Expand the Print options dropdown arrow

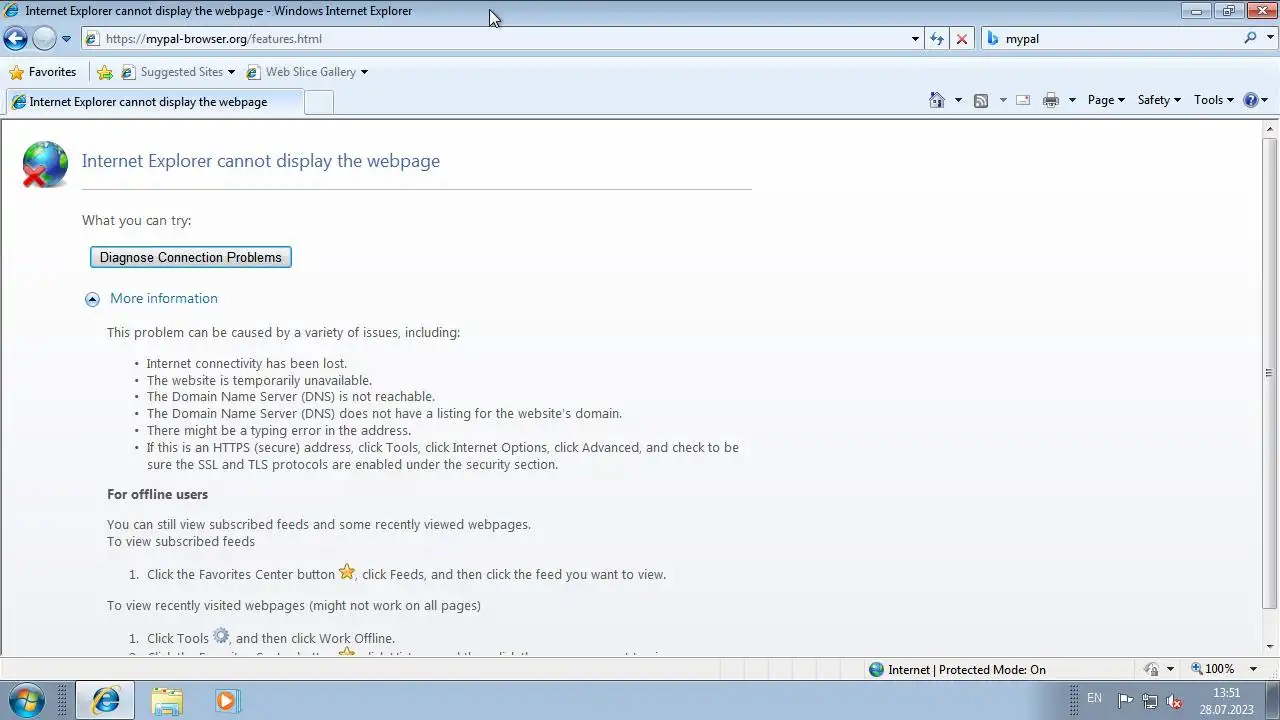pyautogui.click(x=1072, y=100)
